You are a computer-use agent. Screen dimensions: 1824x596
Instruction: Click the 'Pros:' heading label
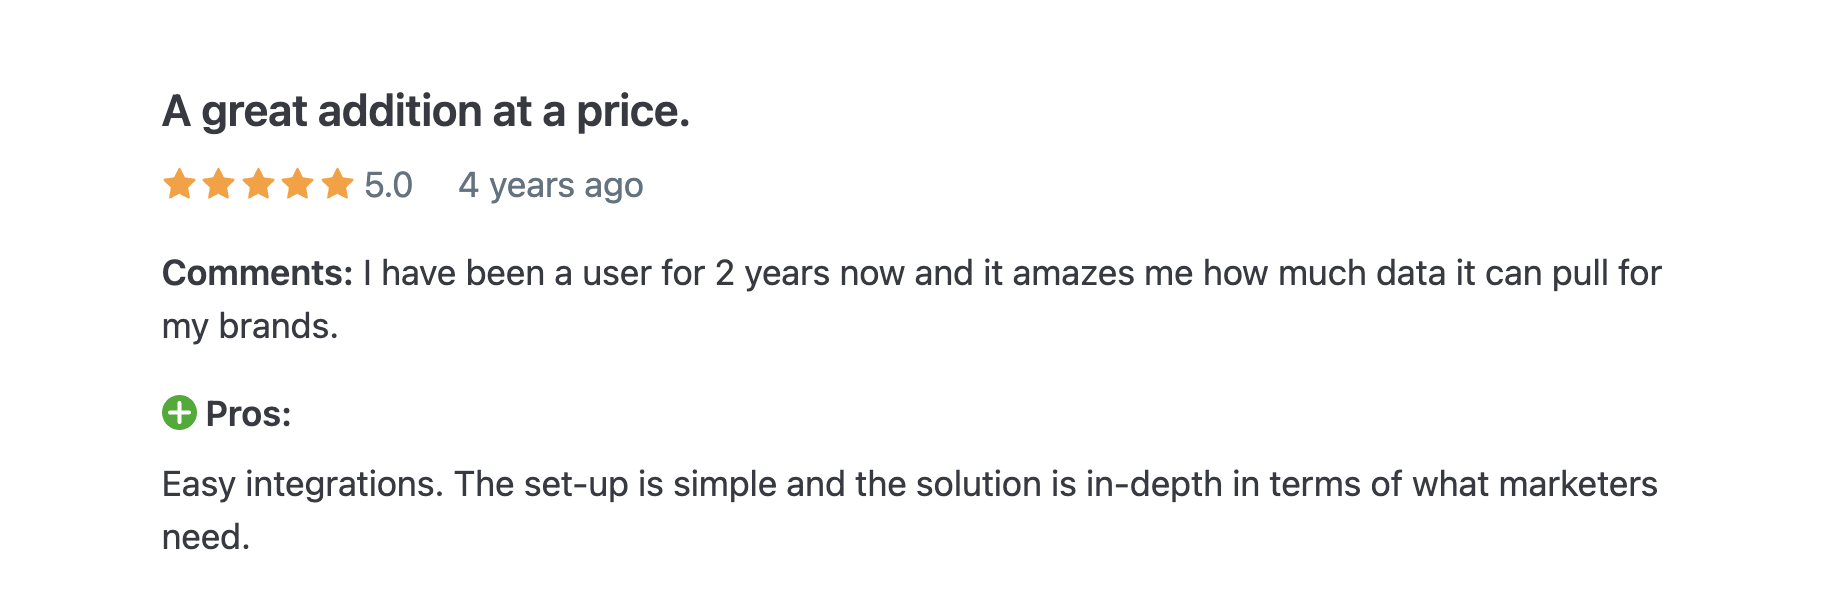pos(248,414)
